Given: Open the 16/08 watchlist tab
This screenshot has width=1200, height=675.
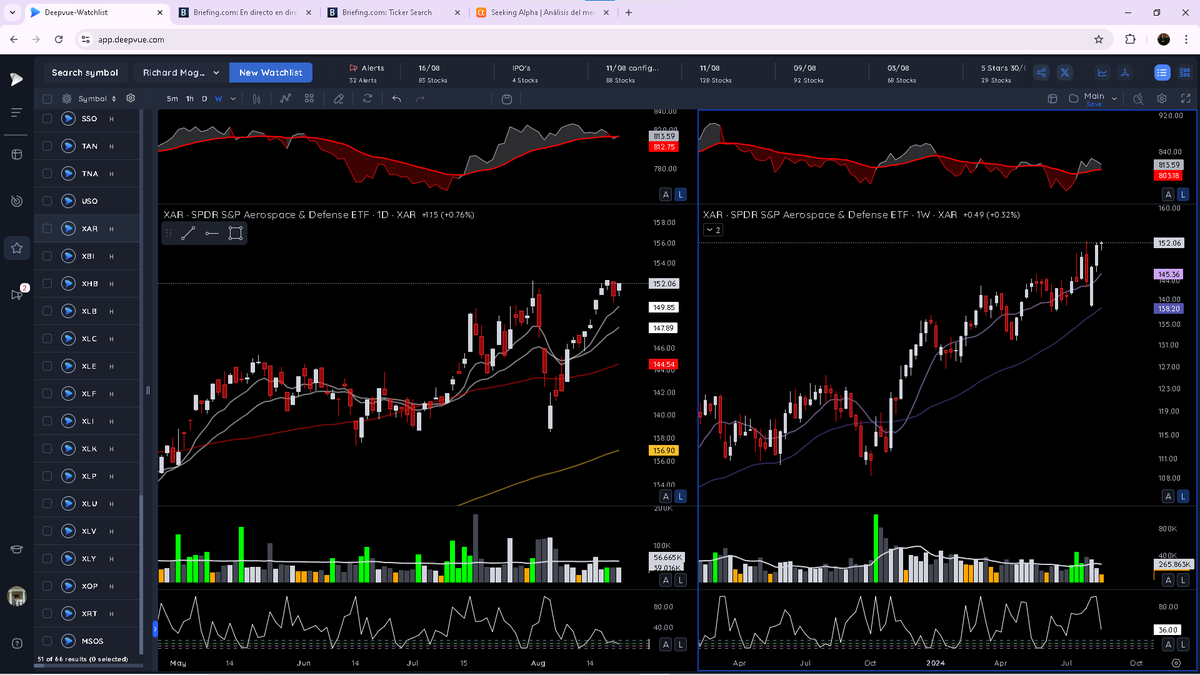Looking at the screenshot, I should [x=433, y=73].
